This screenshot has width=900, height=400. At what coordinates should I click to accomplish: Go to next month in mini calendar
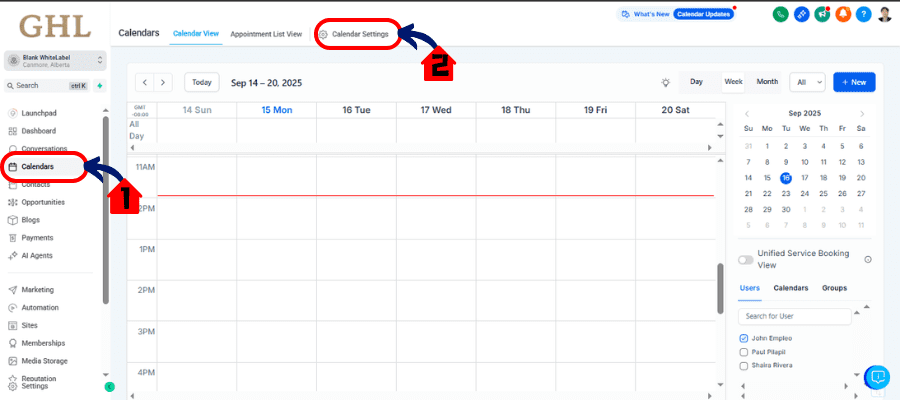[x=862, y=114]
